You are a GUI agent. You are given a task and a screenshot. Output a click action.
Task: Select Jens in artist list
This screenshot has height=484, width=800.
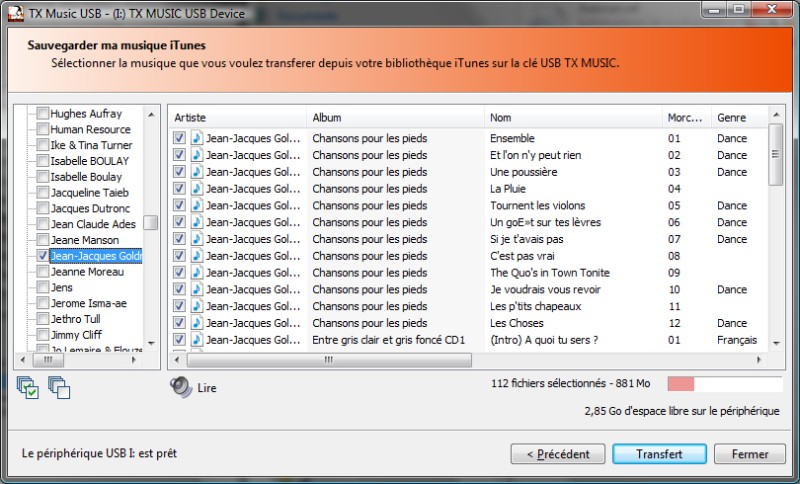(x=61, y=287)
